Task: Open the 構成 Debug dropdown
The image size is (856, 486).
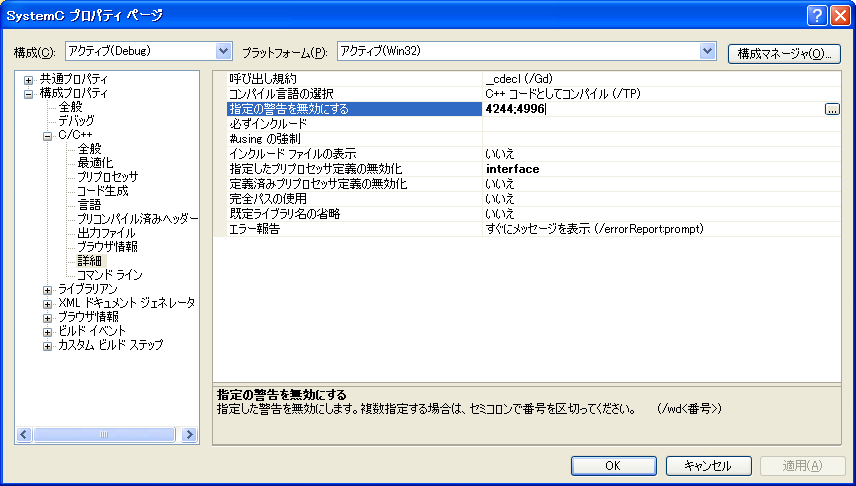Action: (x=223, y=51)
